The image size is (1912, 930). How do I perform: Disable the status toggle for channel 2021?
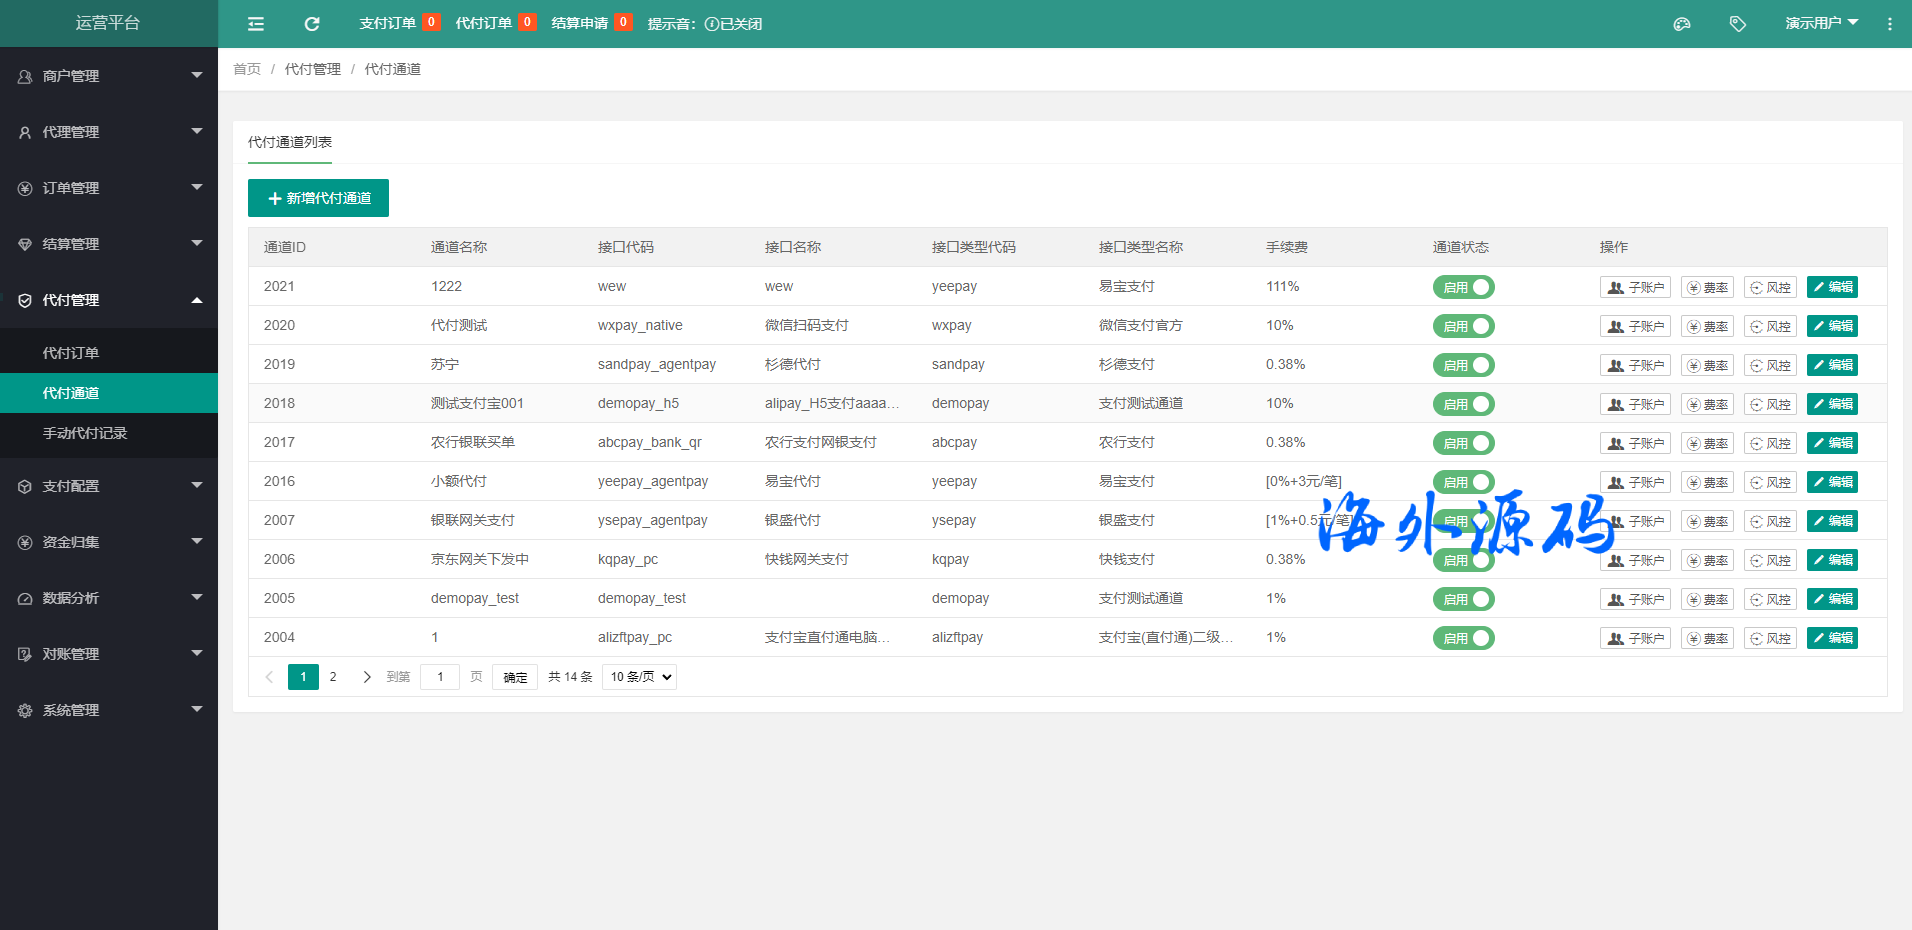pyautogui.click(x=1463, y=287)
